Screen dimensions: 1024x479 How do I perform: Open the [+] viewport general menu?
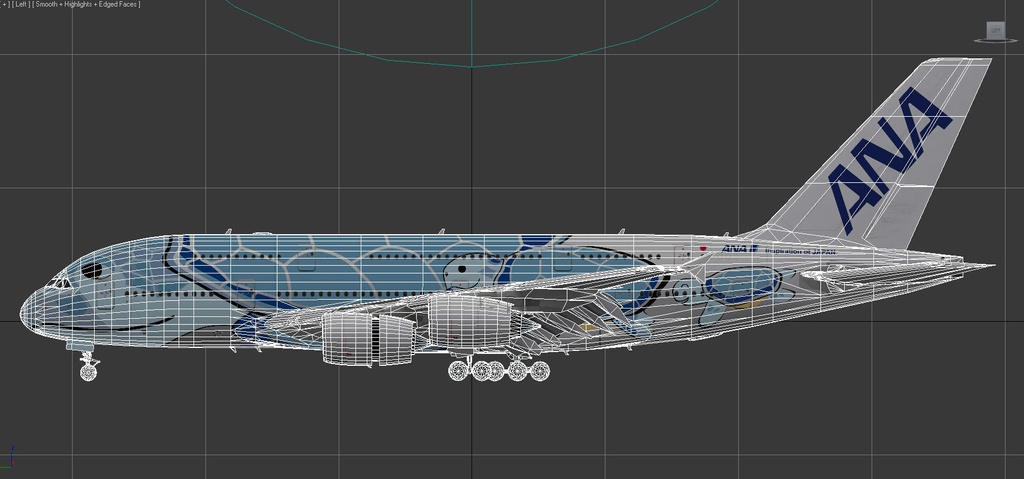point(4,5)
